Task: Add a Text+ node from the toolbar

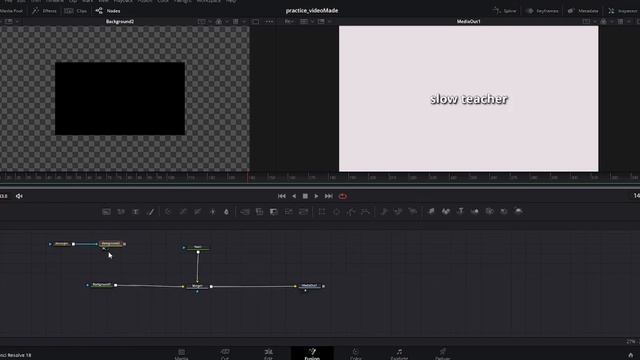Action: [136, 211]
